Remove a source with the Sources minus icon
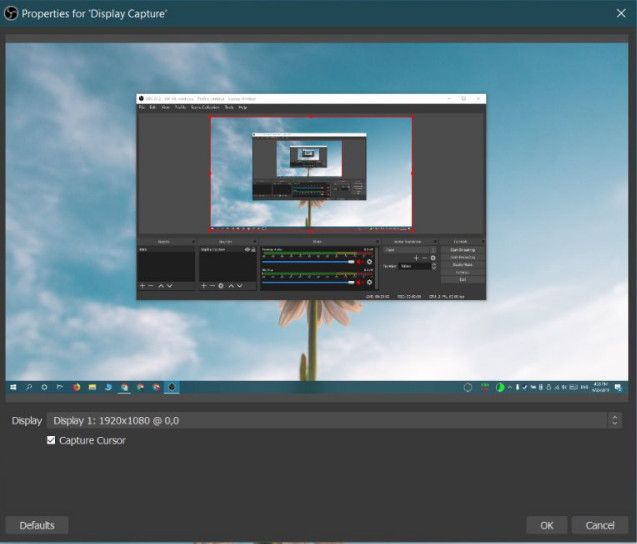The image size is (637, 544). tap(212, 286)
